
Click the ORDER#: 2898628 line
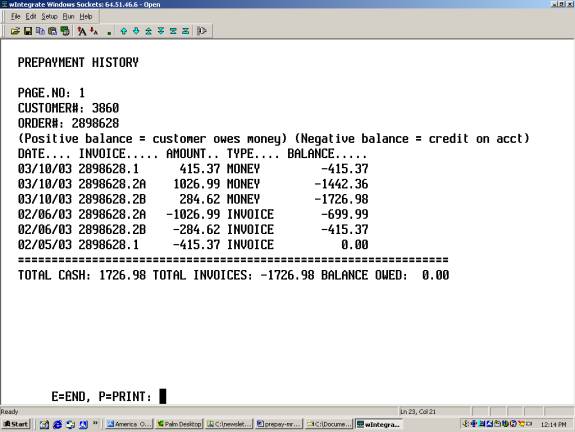68,123
